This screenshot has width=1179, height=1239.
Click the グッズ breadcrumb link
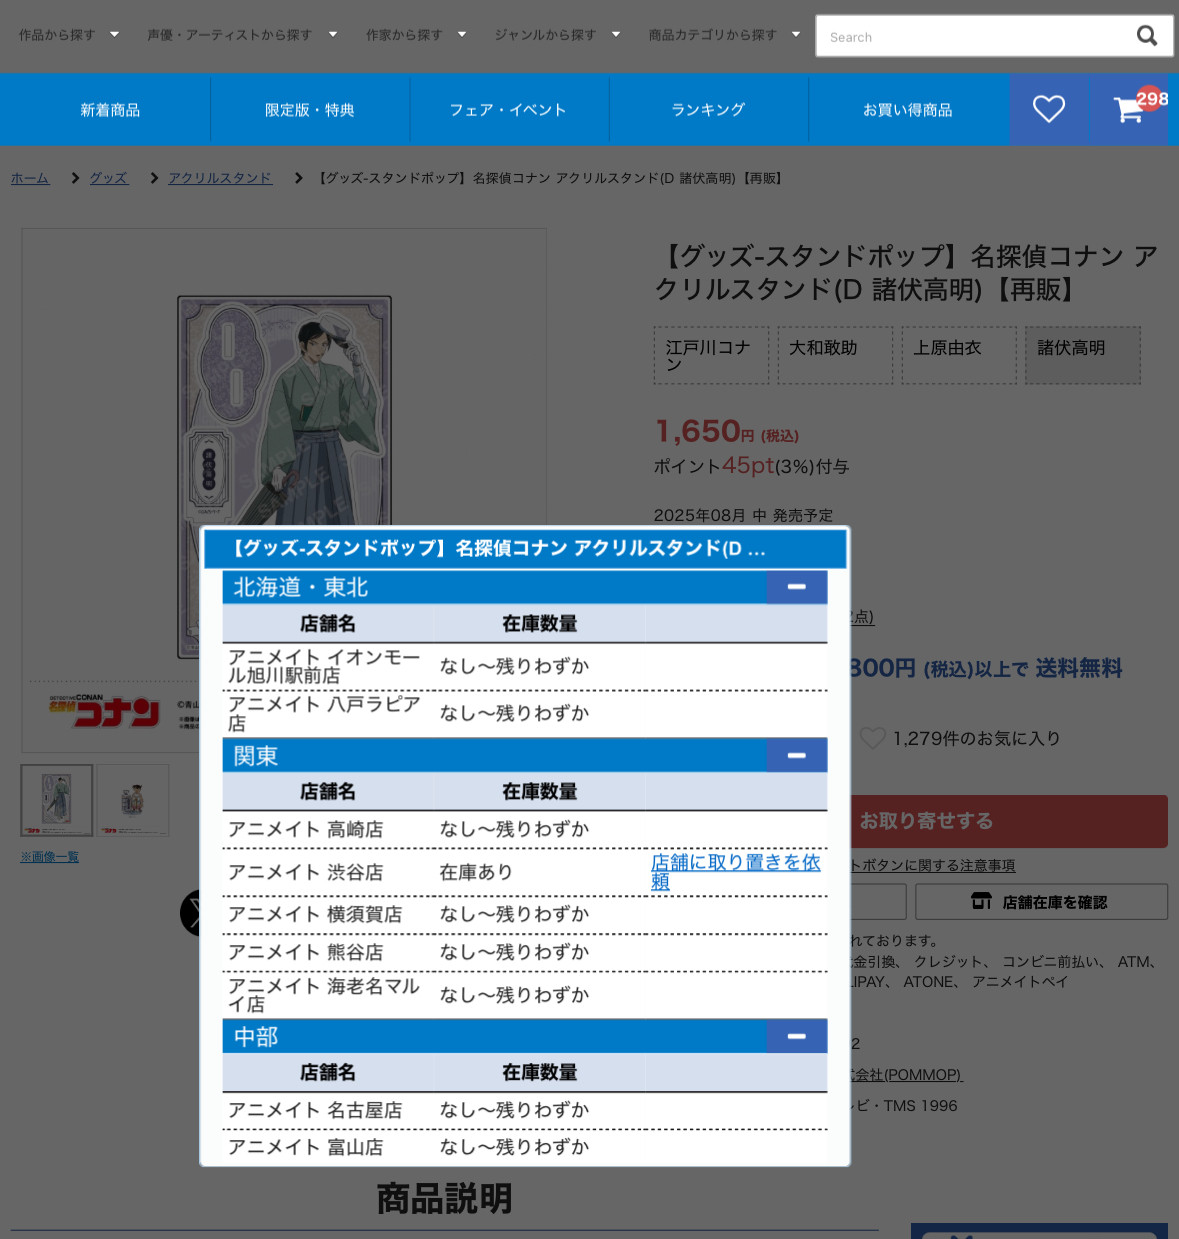tap(108, 178)
